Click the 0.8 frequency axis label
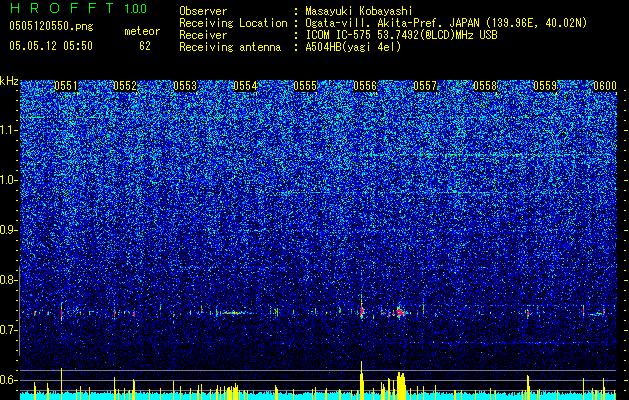The width and height of the screenshot is (629, 400). (8, 280)
